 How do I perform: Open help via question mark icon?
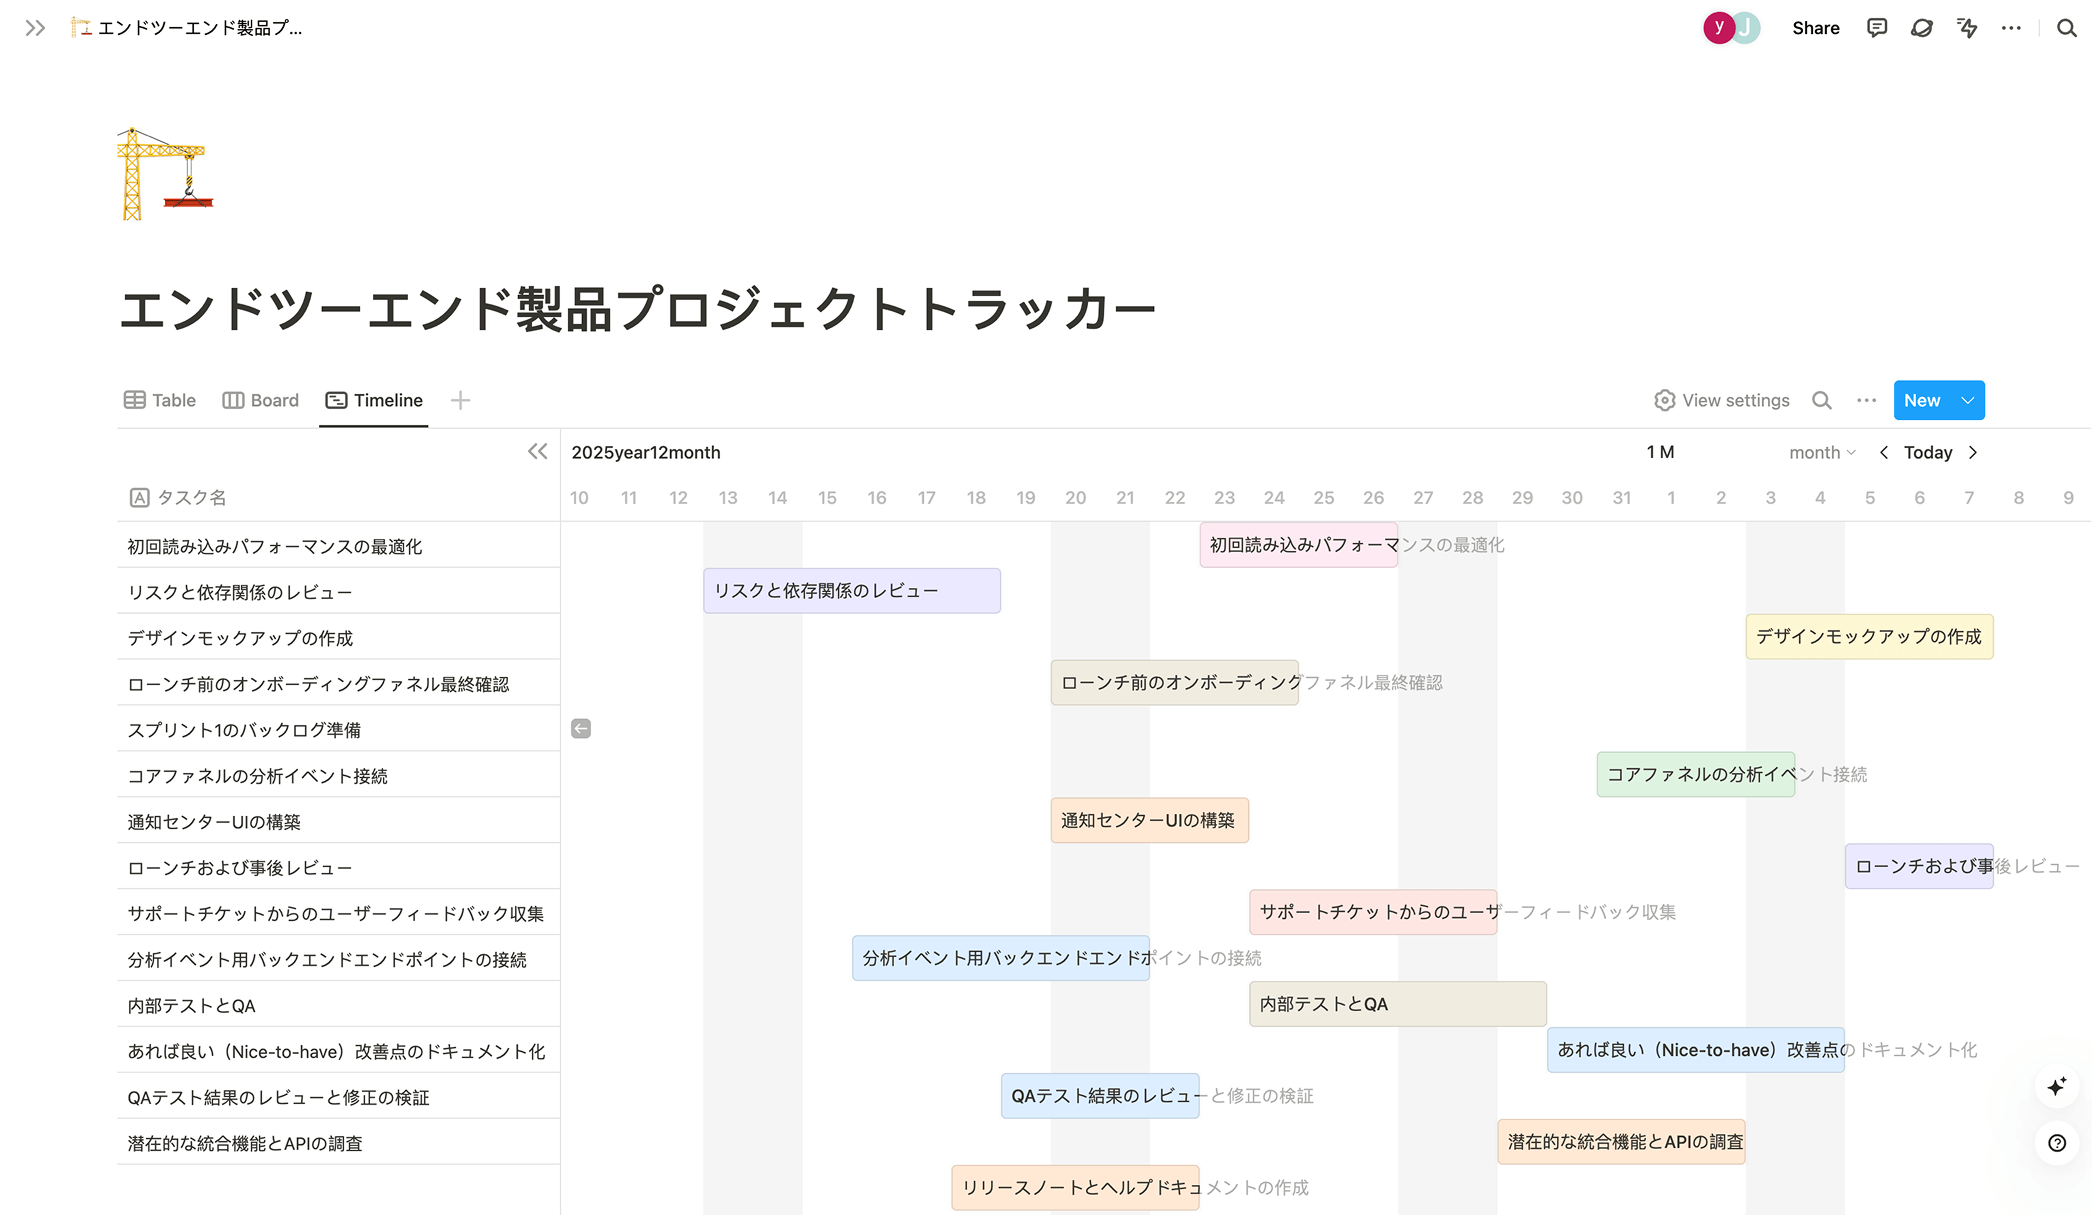[x=2057, y=1143]
